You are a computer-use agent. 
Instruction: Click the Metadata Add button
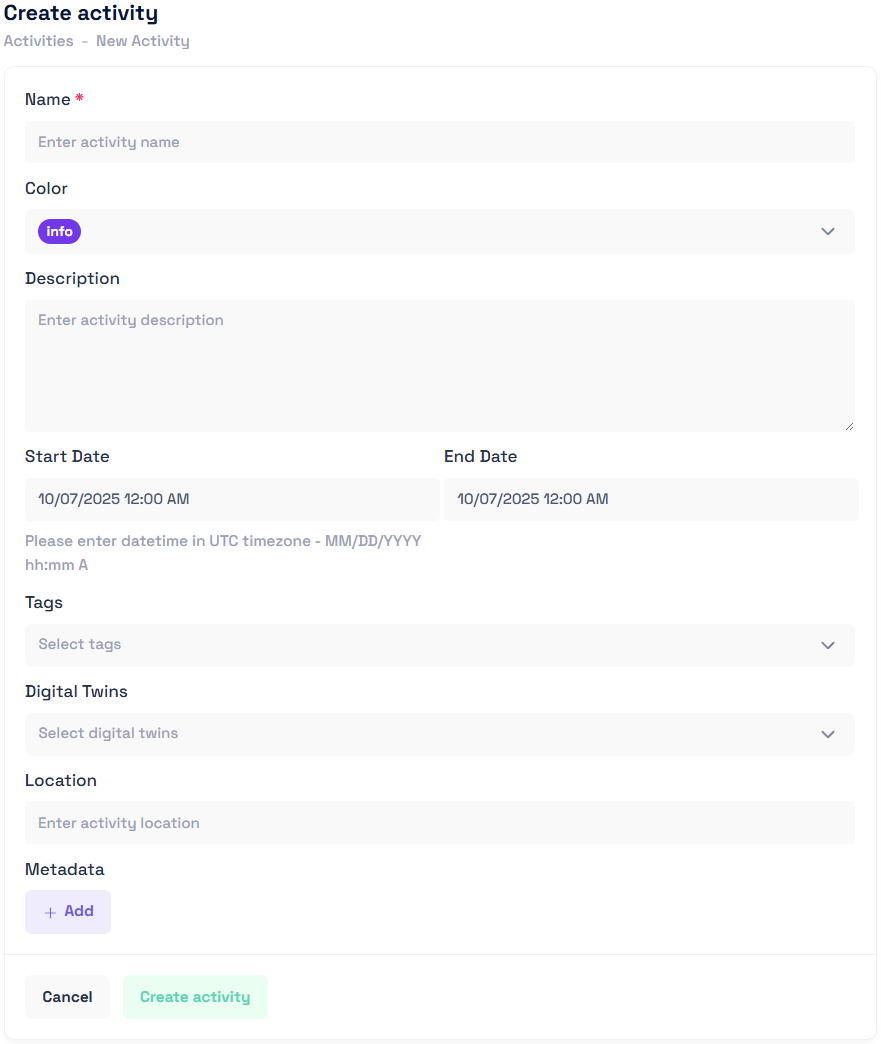[67, 911]
